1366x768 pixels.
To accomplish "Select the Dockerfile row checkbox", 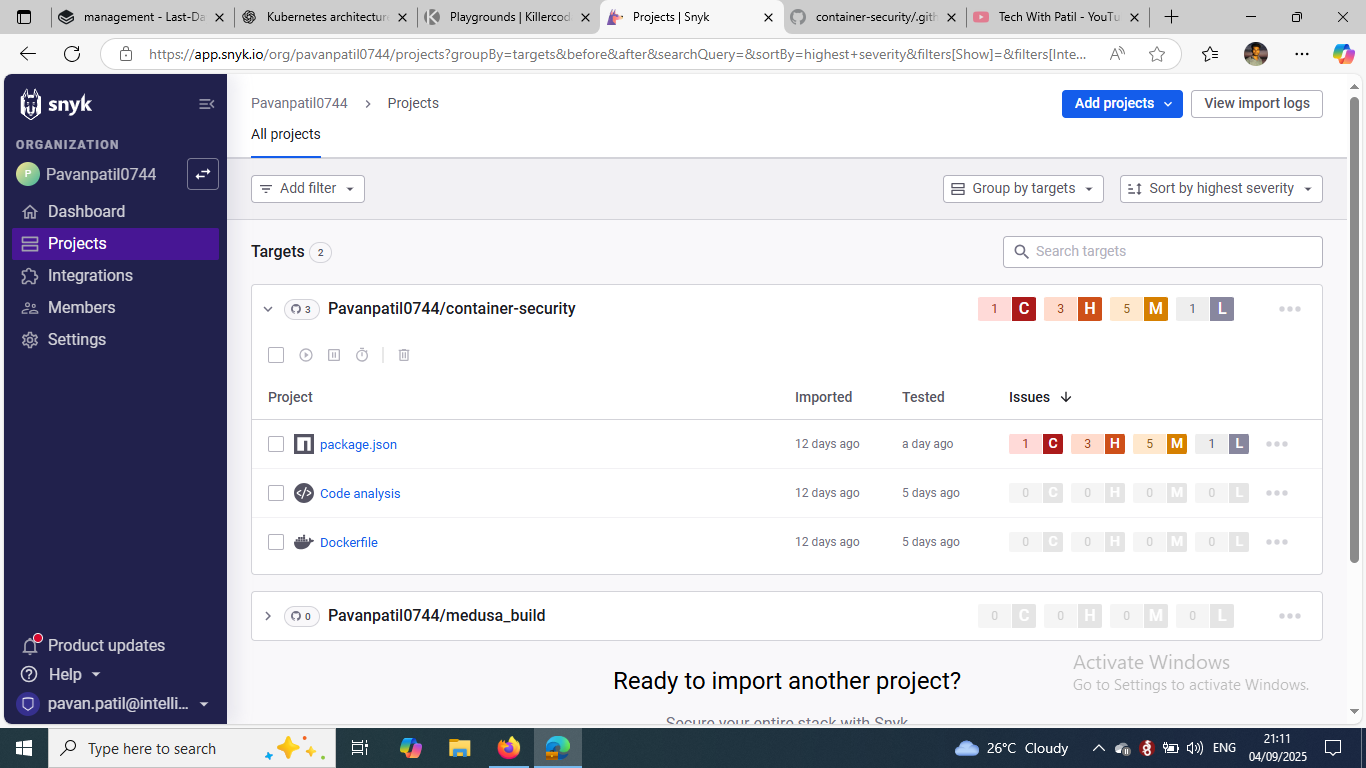I will (x=276, y=542).
